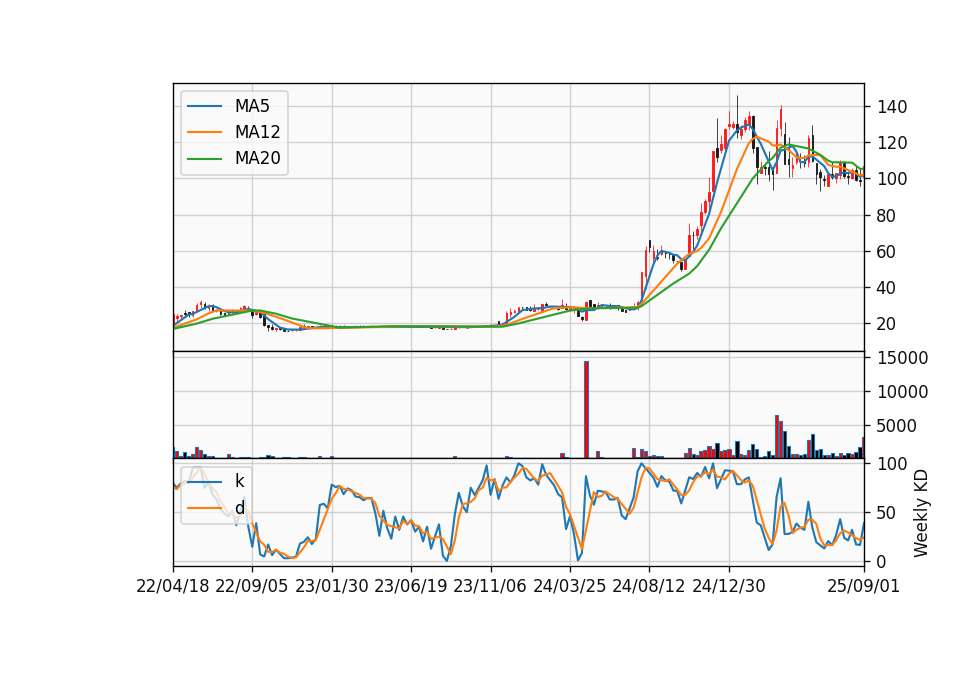Click the 80 price axis label

[x=887, y=216]
